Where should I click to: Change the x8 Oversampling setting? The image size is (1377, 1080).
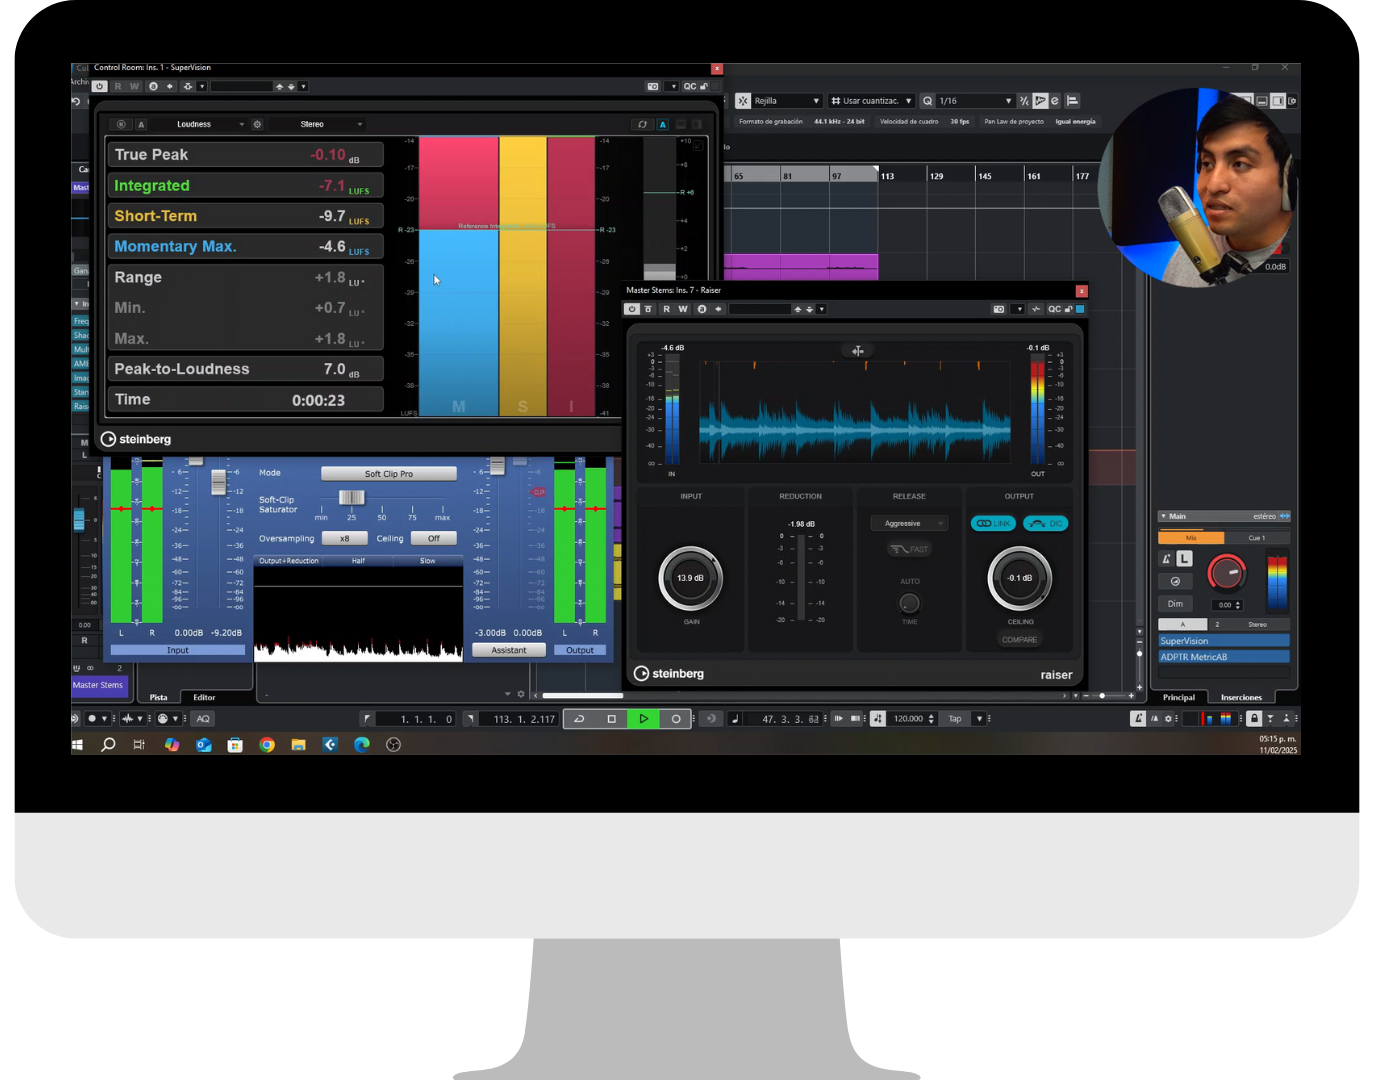pyautogui.click(x=344, y=538)
